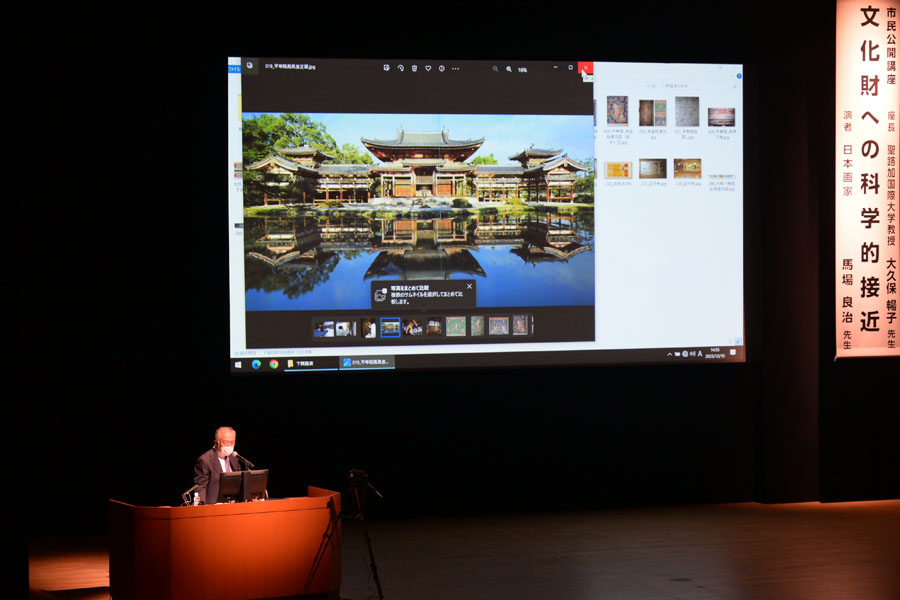Click the refresh icon in Explorer's address bar
The width and height of the screenshot is (900, 600).
pyautogui.click(x=653, y=86)
